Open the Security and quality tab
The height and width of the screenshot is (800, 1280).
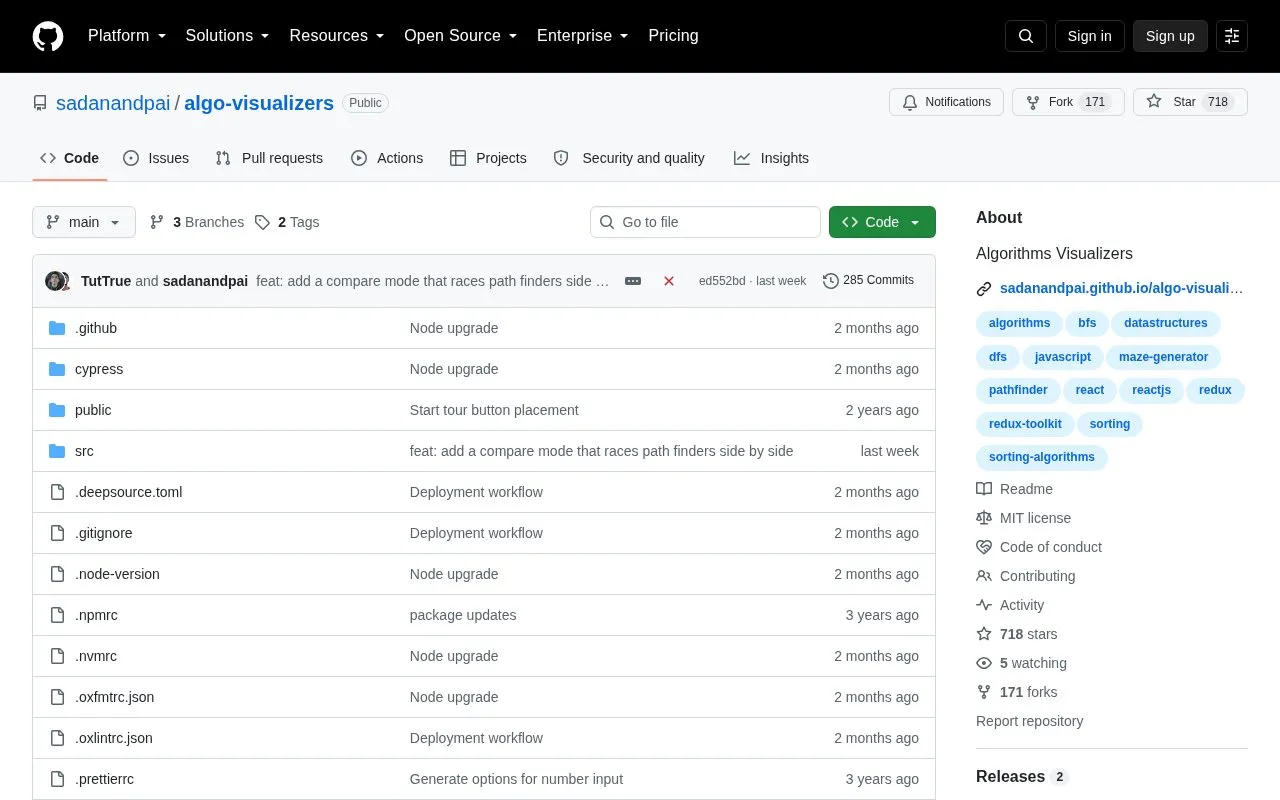pyautogui.click(x=629, y=158)
